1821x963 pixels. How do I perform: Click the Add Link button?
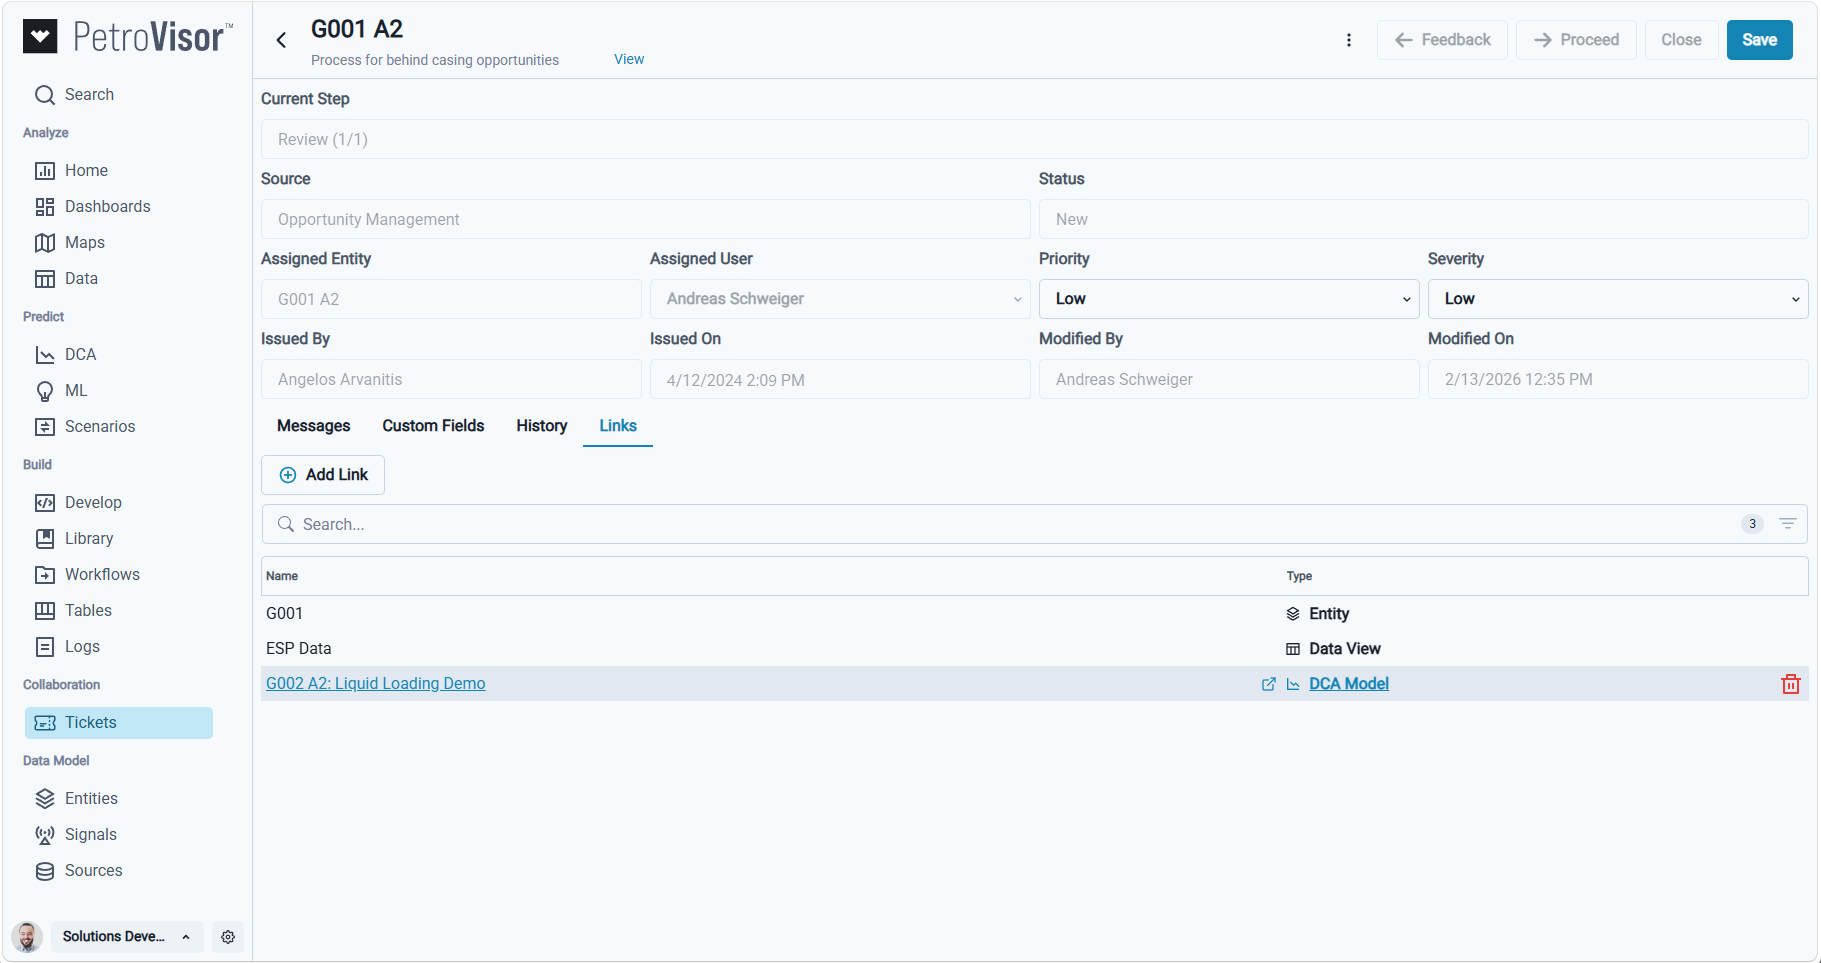[x=323, y=475]
